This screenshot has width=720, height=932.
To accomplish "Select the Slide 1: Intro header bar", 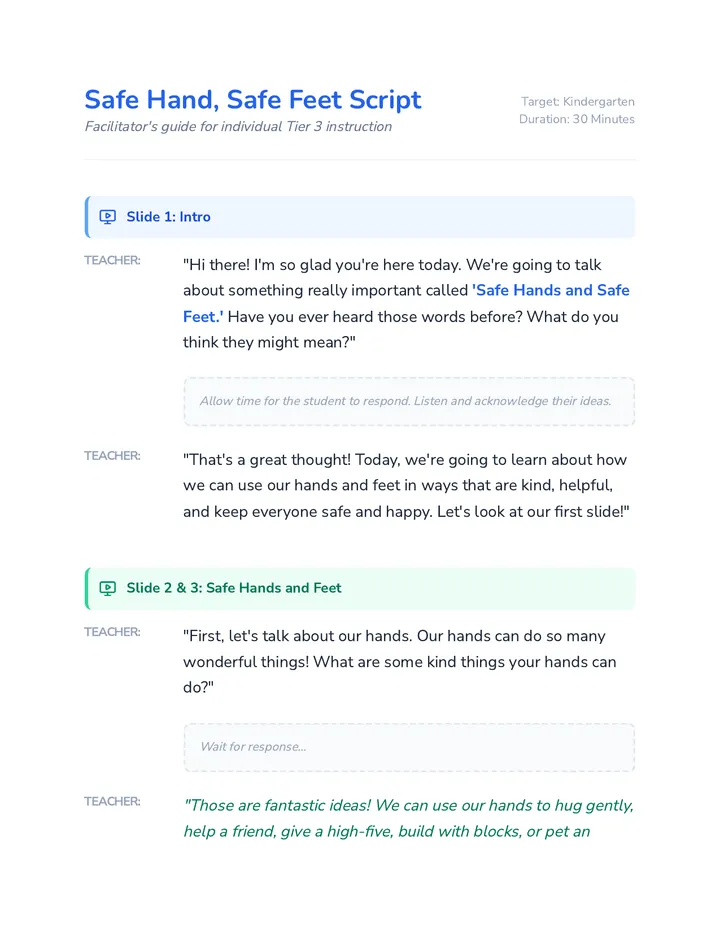I will pyautogui.click(x=360, y=217).
